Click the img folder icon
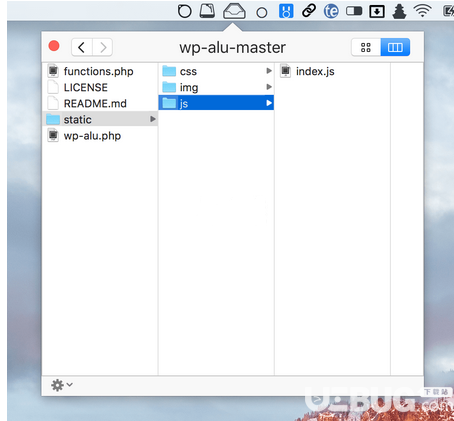The height and width of the screenshot is (421, 454). tap(169, 87)
